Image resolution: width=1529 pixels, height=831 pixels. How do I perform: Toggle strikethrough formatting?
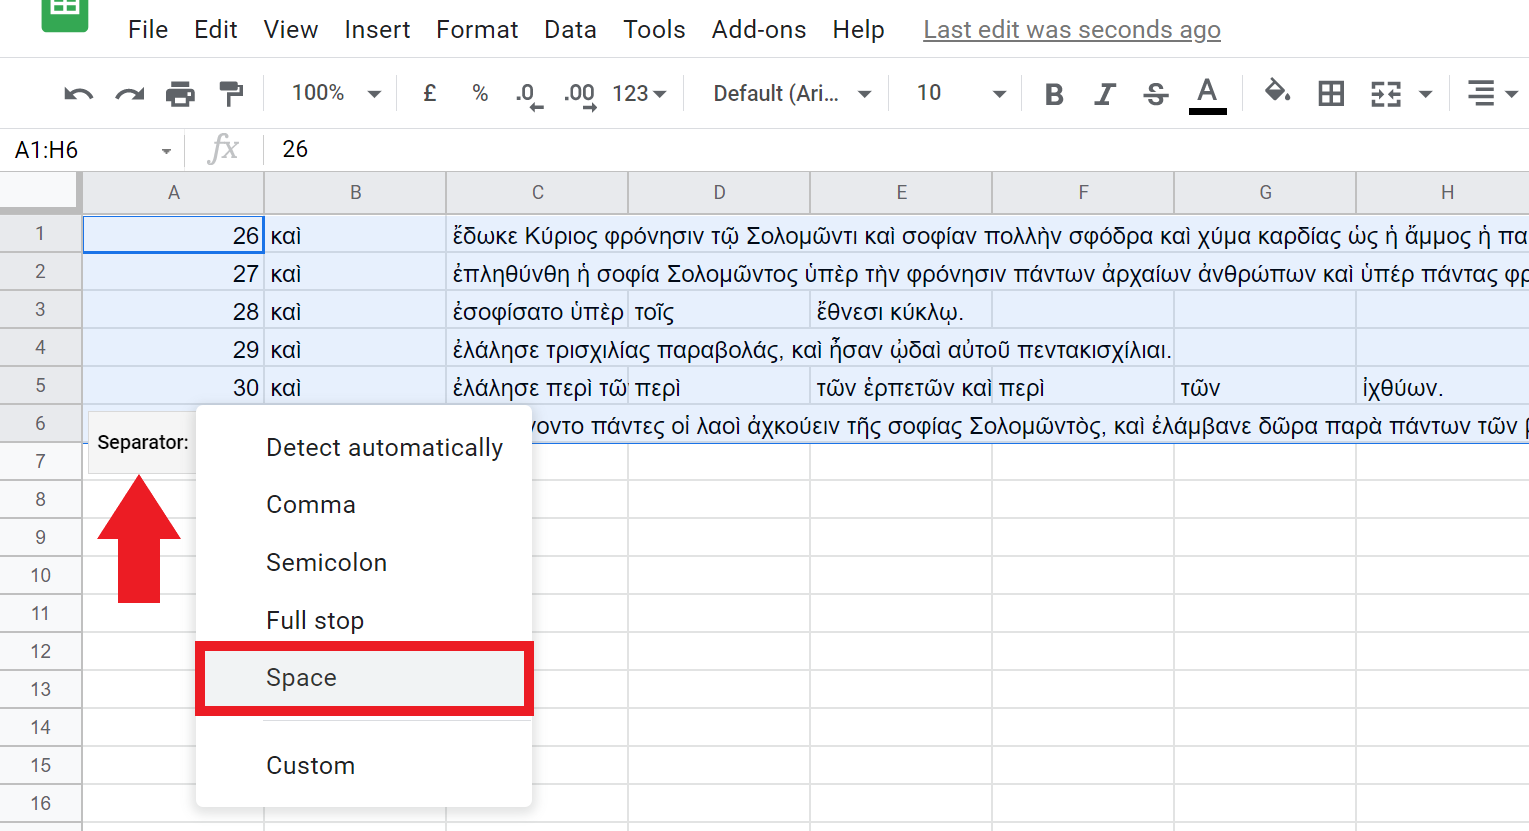pyautogui.click(x=1156, y=94)
